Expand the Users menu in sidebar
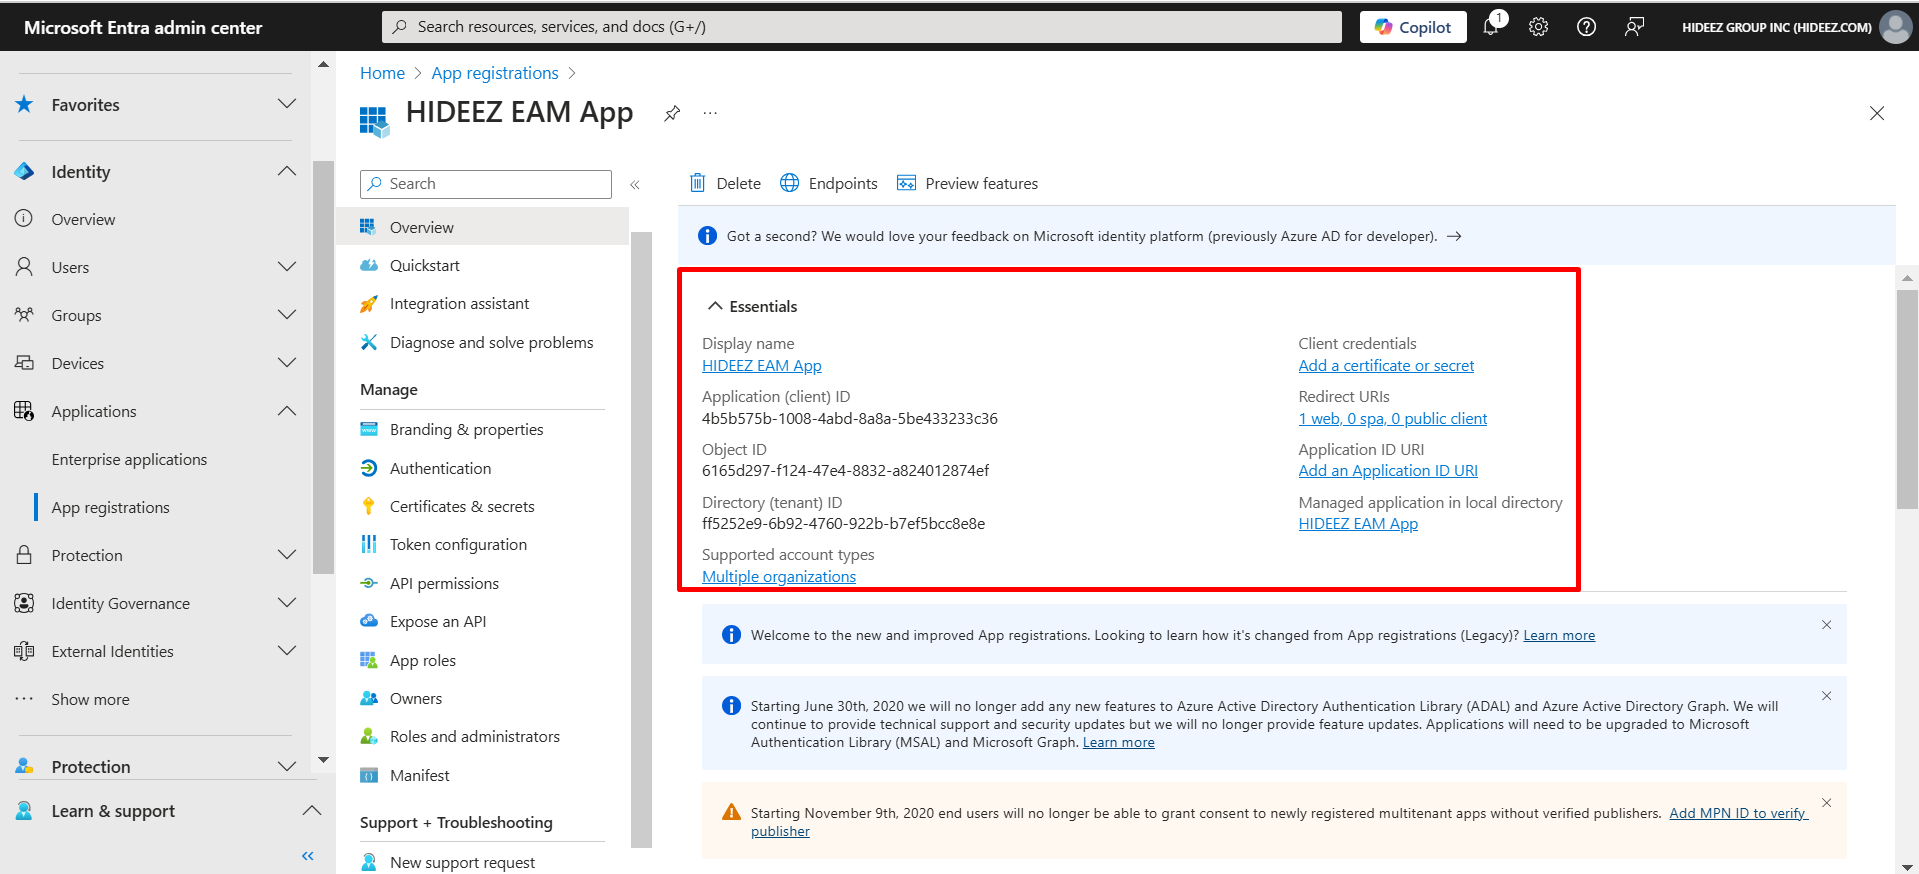This screenshot has height=874, width=1919. click(286, 267)
